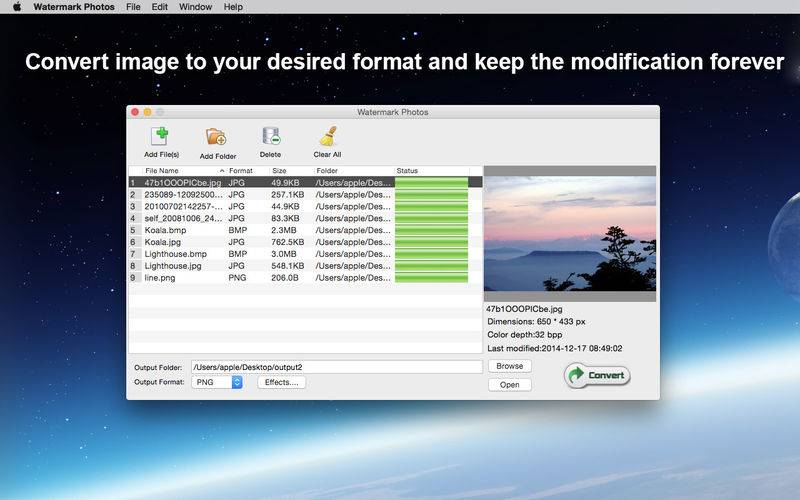Click progress bar of Koala.jpg row
This screenshot has height=500, width=800.
pyautogui.click(x=431, y=242)
